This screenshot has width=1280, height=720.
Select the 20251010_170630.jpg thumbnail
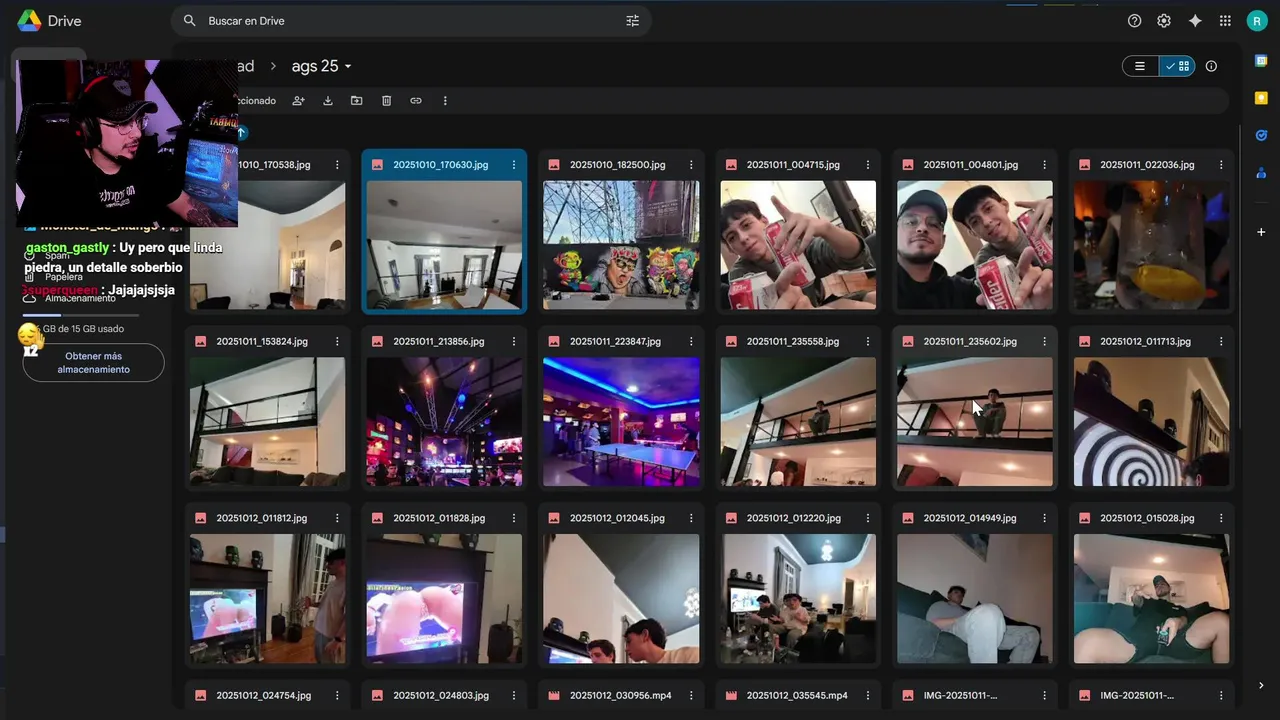pyautogui.click(x=444, y=245)
